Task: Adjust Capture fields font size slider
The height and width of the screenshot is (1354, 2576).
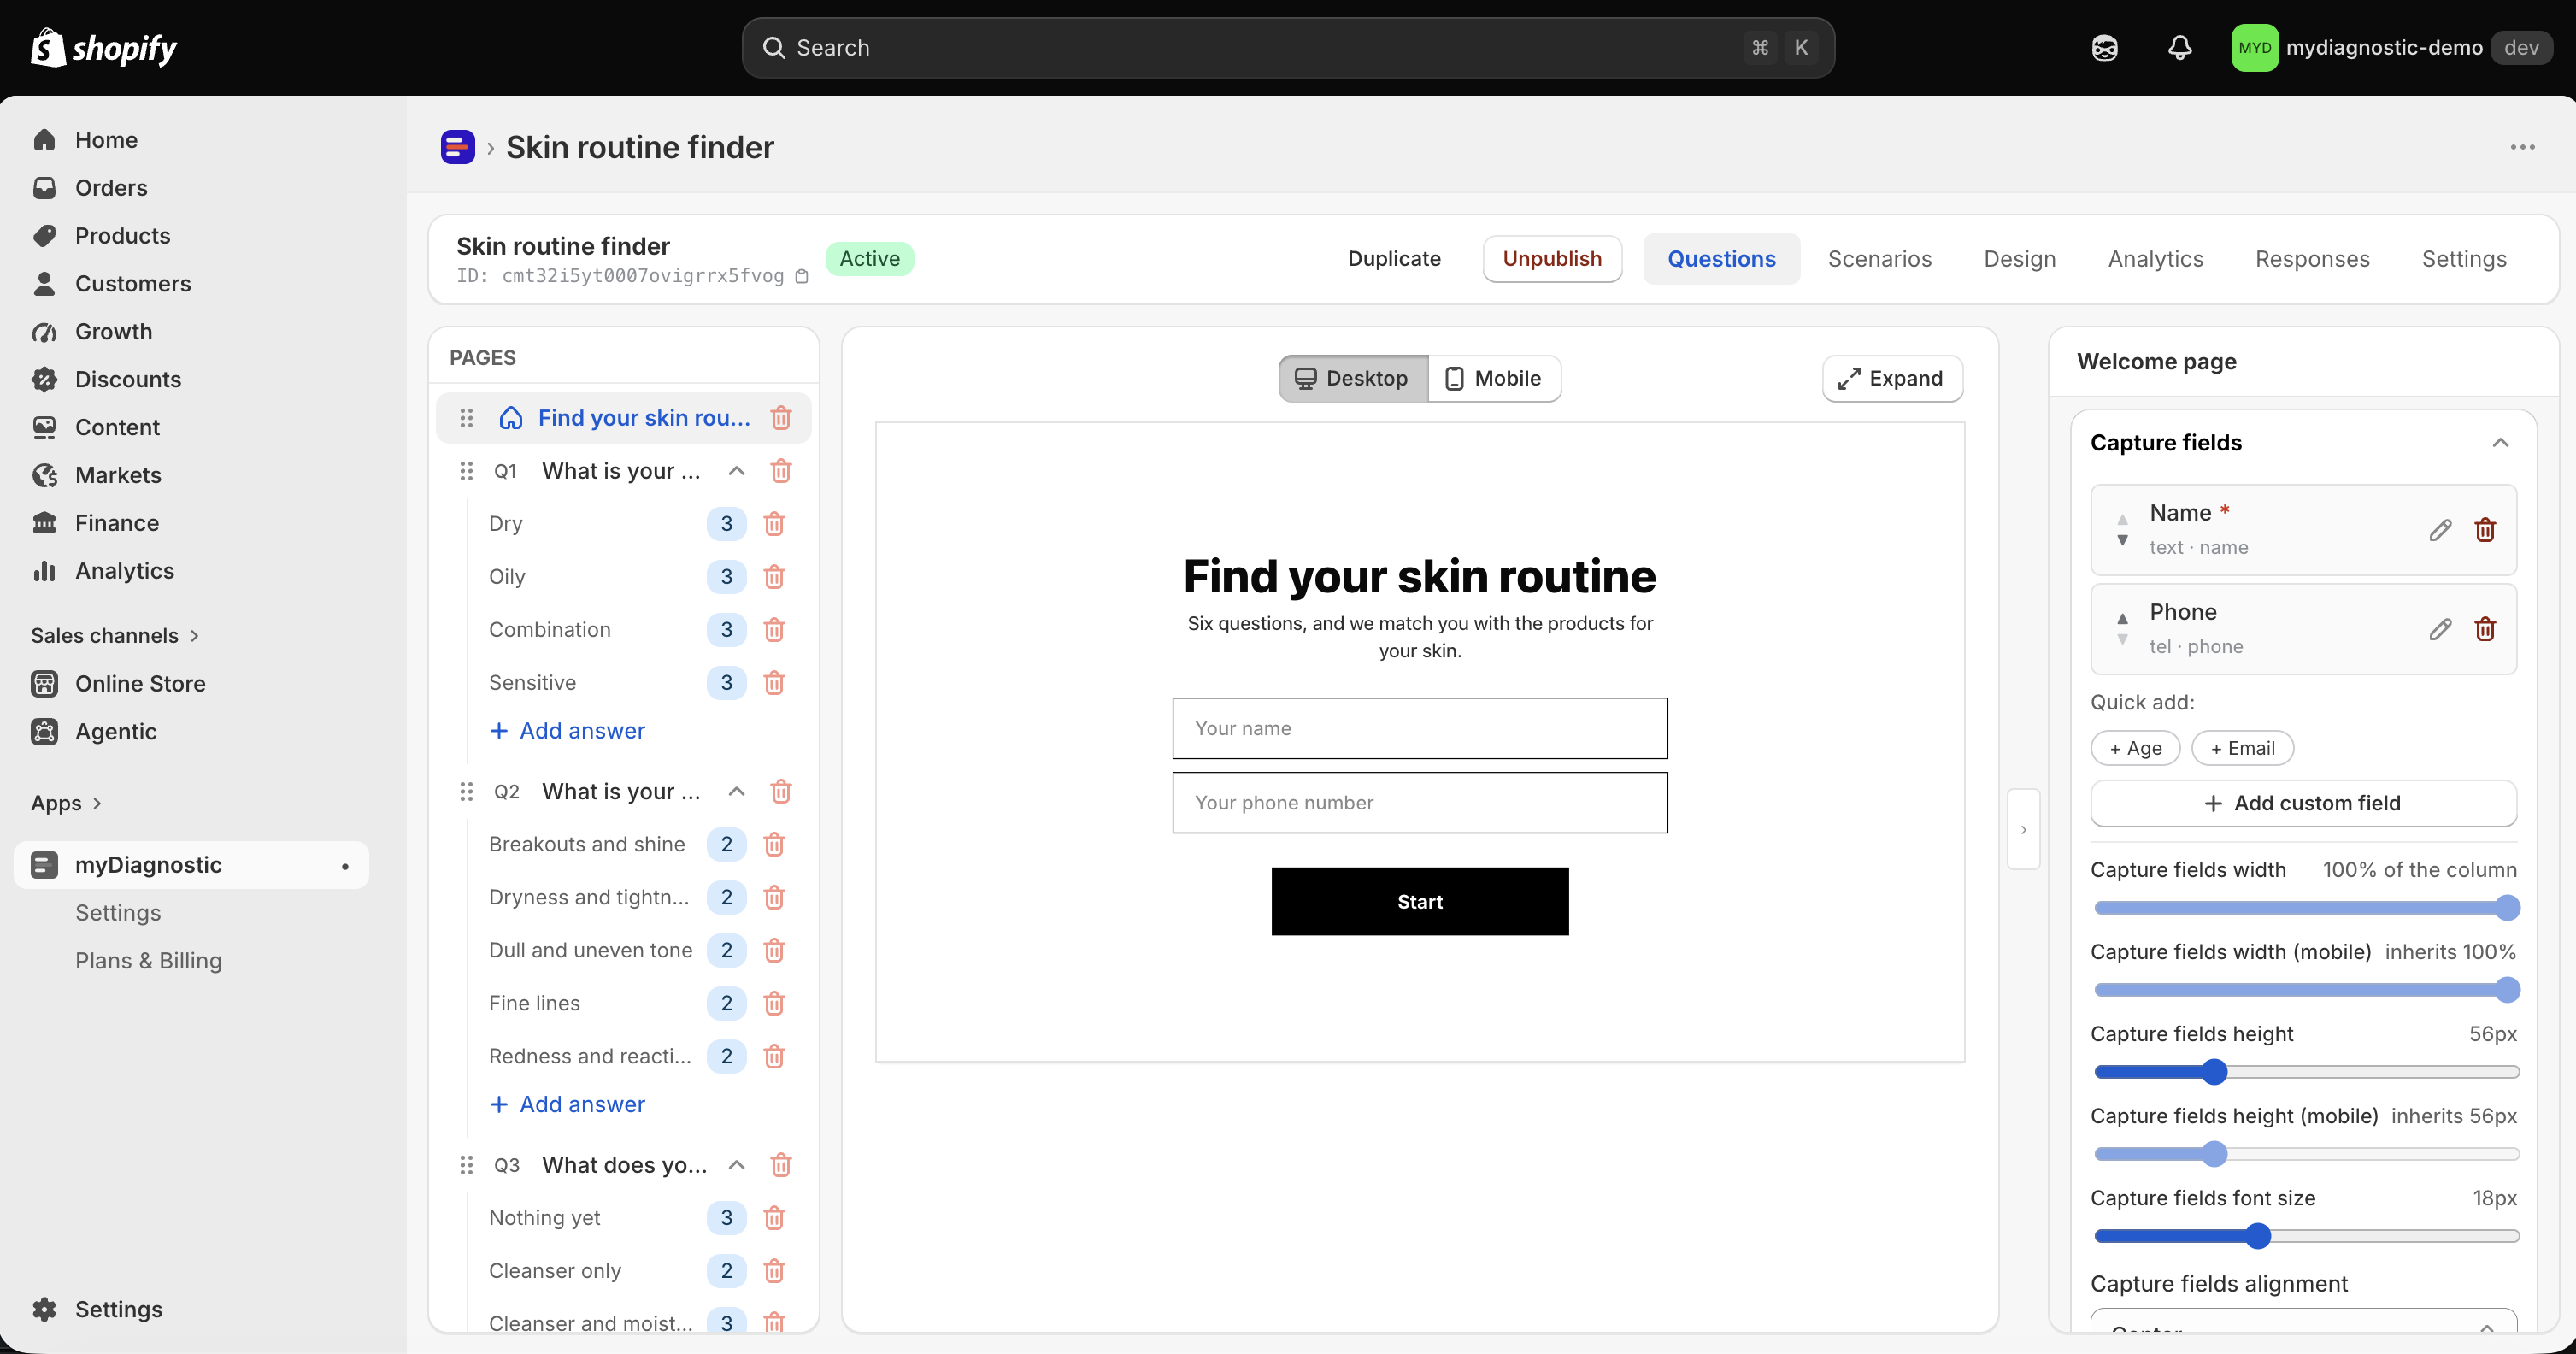Action: [x=2257, y=1236]
